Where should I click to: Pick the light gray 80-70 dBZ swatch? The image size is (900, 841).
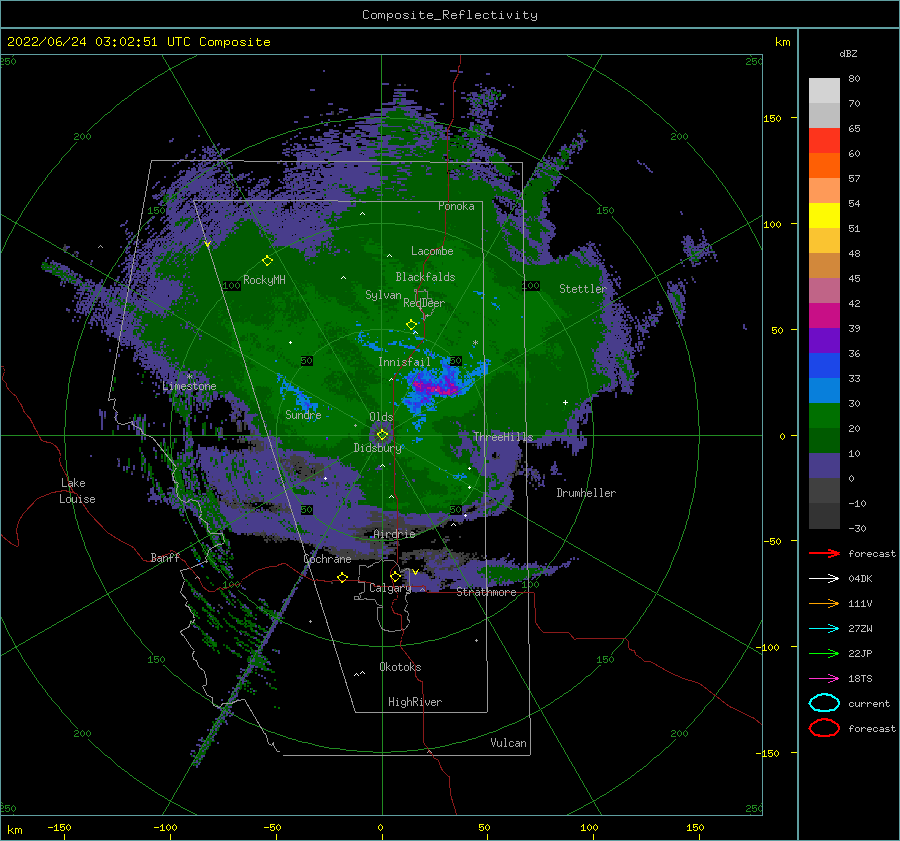(x=824, y=91)
